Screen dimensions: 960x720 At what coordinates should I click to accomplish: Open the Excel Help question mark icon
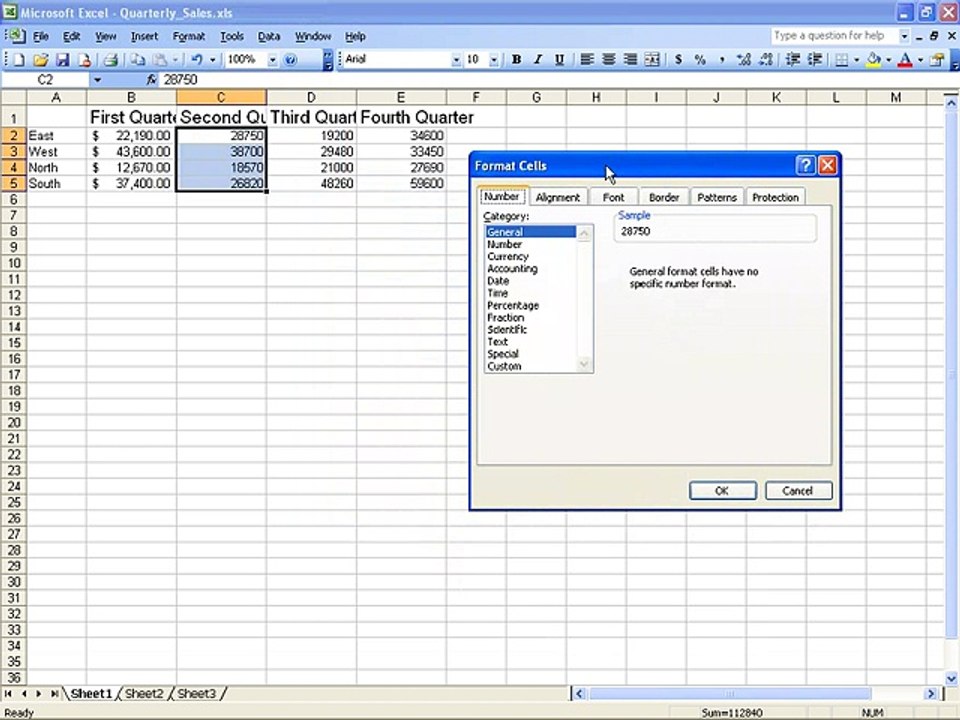pyautogui.click(x=291, y=59)
